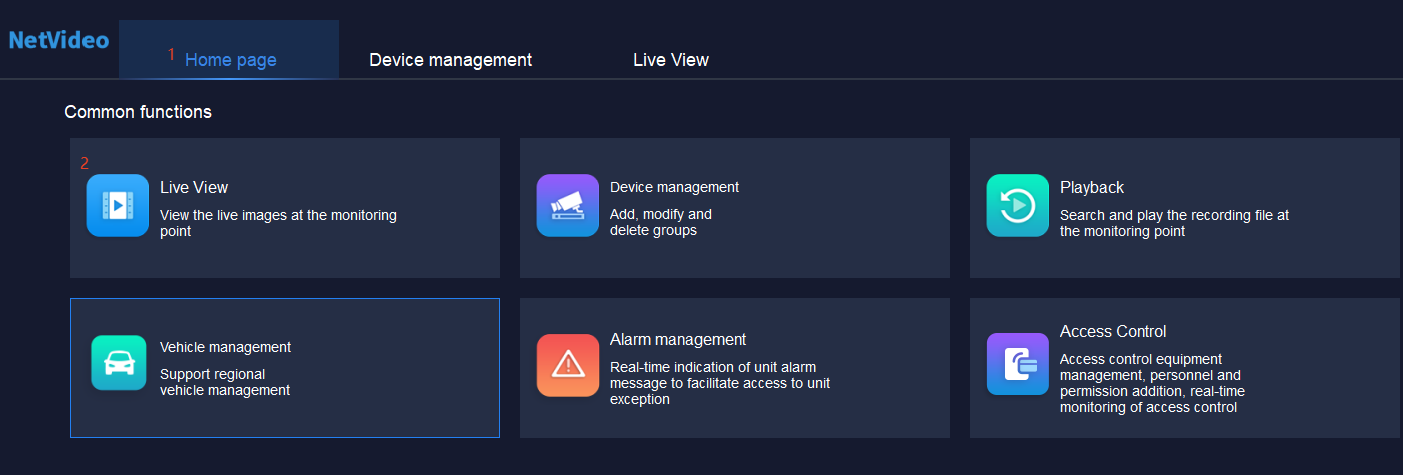Switch to the Home page tab
The image size is (1403, 475).
point(230,60)
